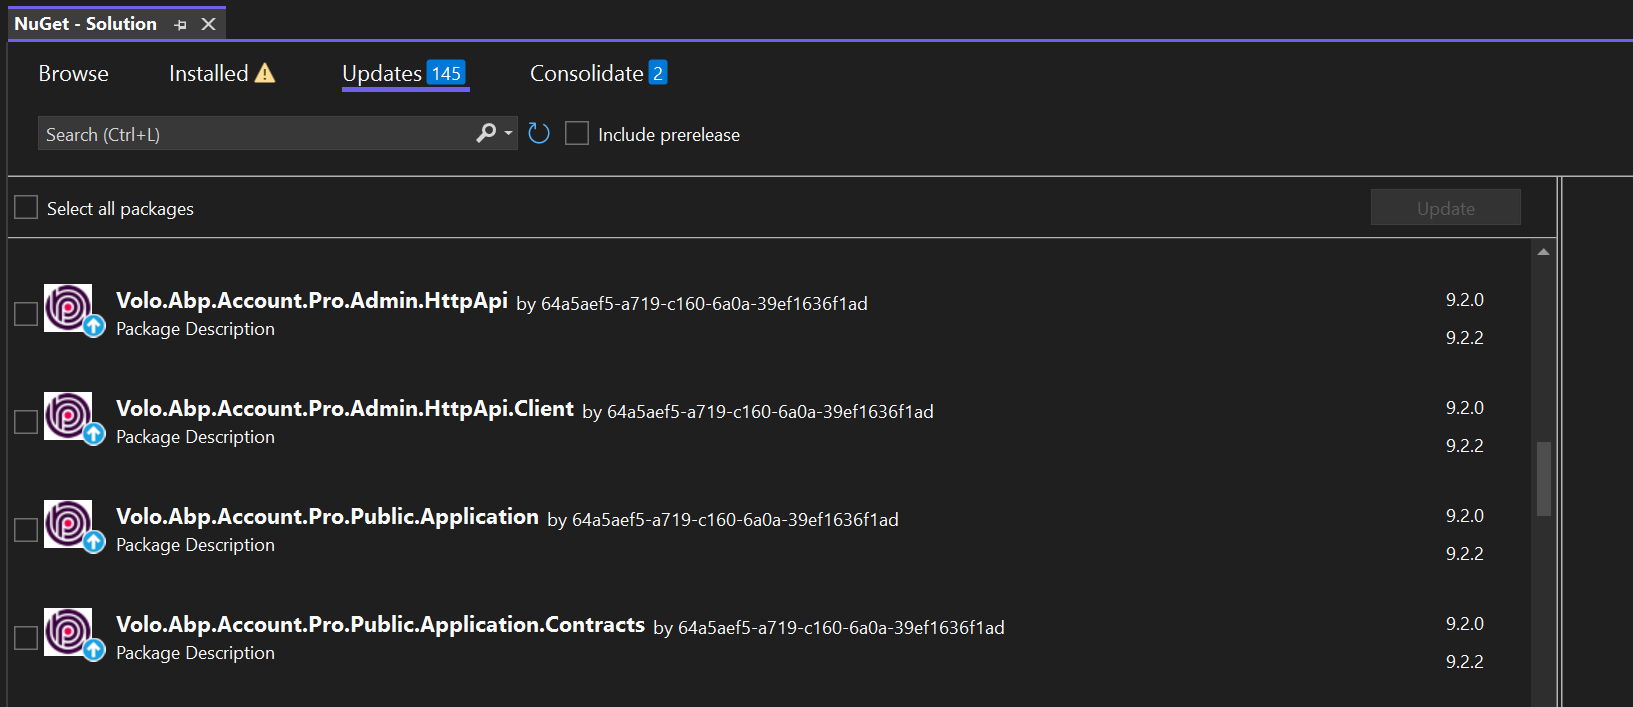Click the Public.Application.Contracts package icon
This screenshot has height=707, width=1633.
(x=68, y=631)
